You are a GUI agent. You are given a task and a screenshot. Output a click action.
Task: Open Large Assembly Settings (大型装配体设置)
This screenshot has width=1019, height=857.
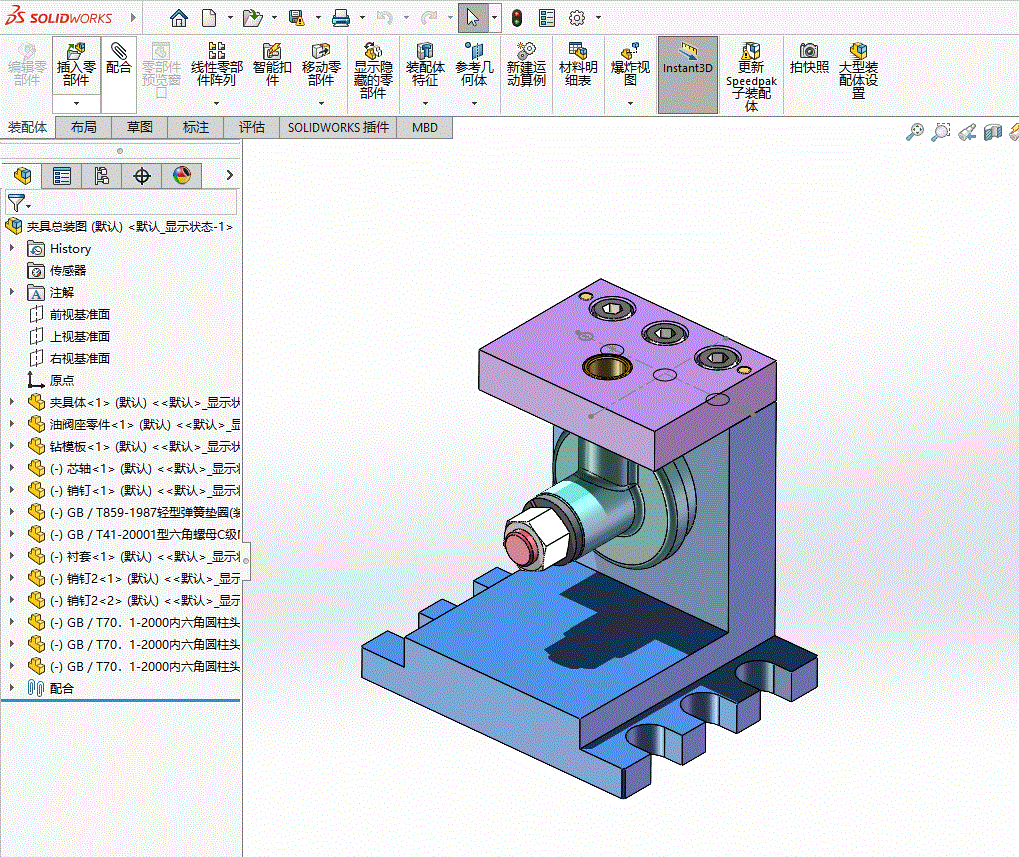pos(858,70)
